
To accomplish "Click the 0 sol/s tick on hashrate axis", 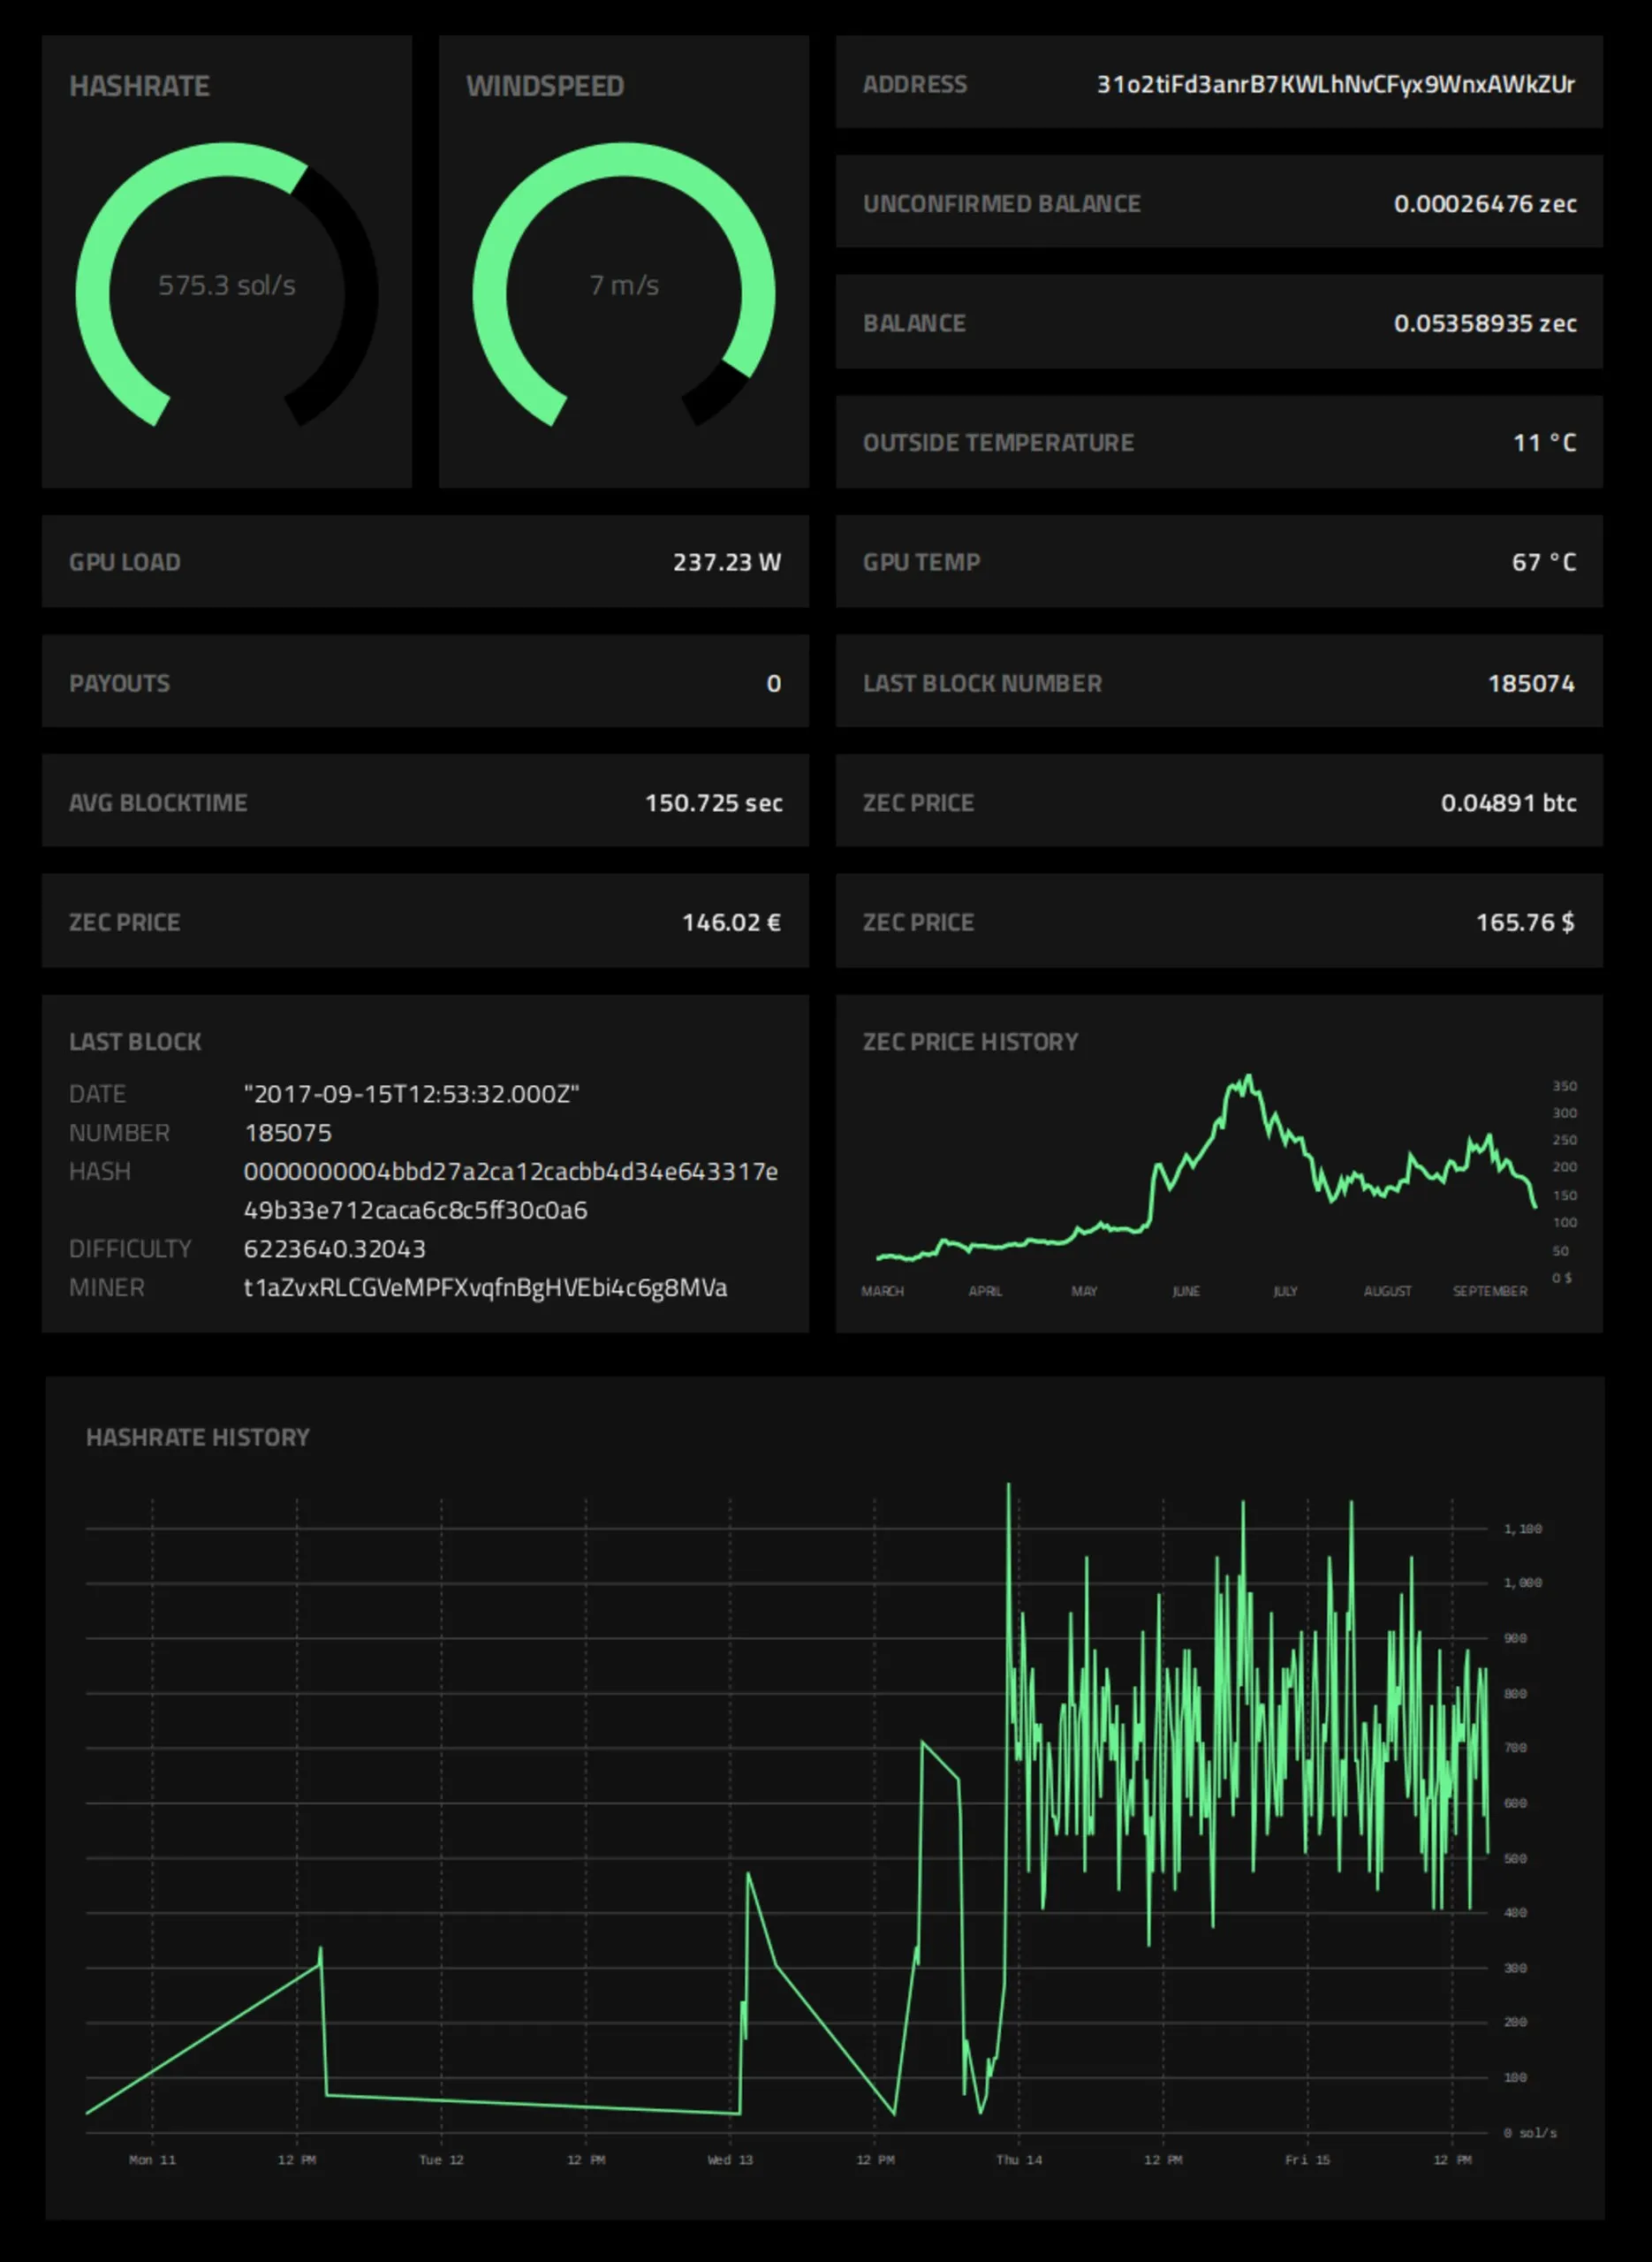I will pos(1530,2133).
